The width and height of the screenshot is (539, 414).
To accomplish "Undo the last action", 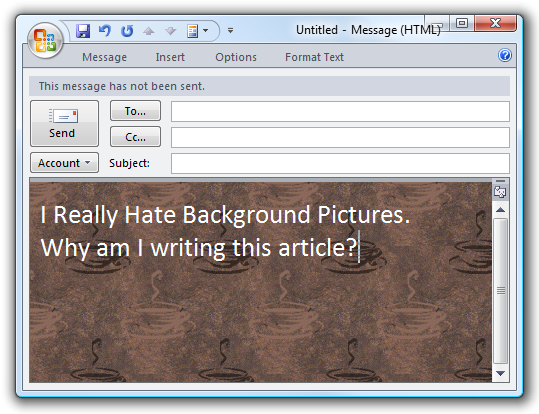I will point(105,31).
